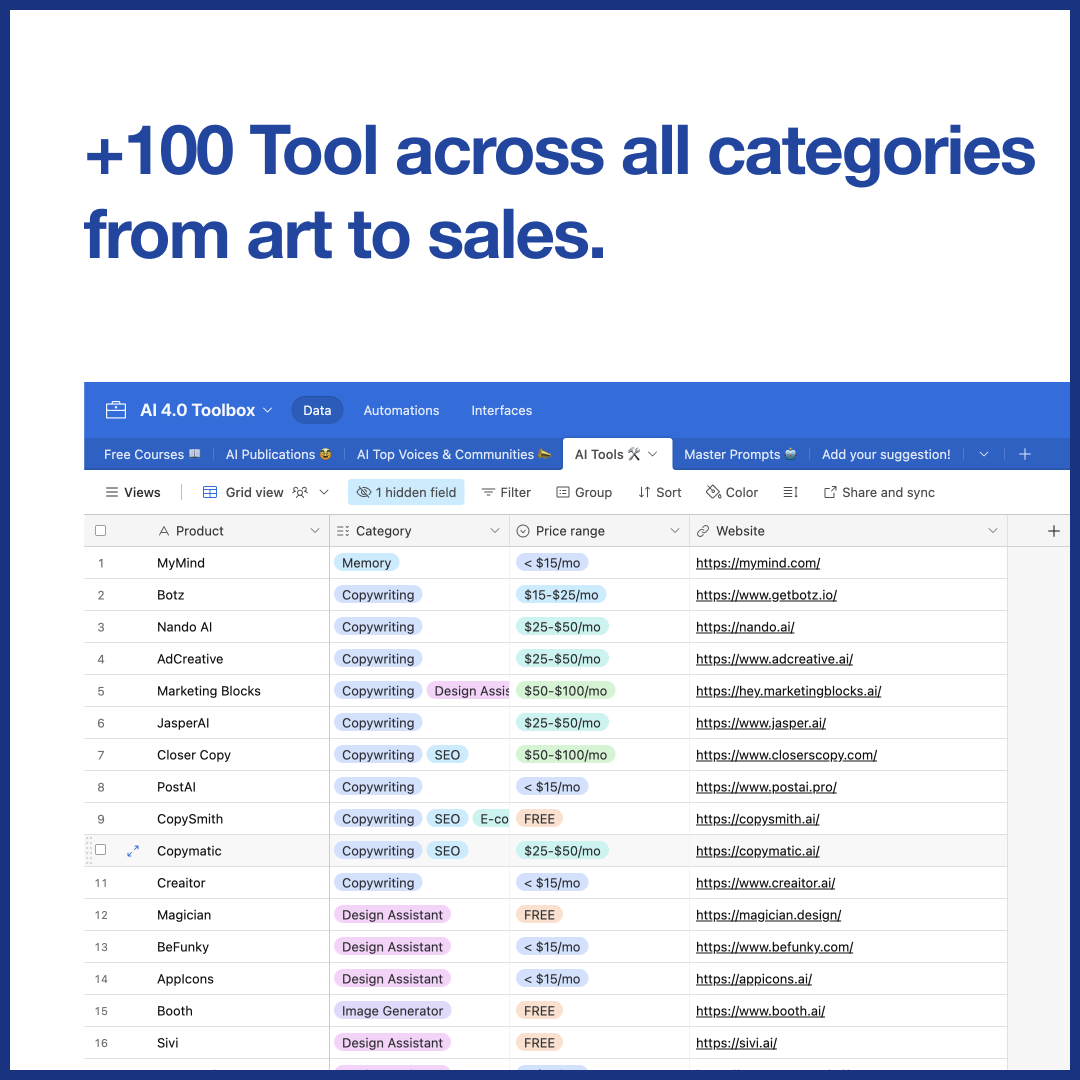1080x1080 pixels.
Task: Expand the list of all tables chevron
Action: click(984, 455)
